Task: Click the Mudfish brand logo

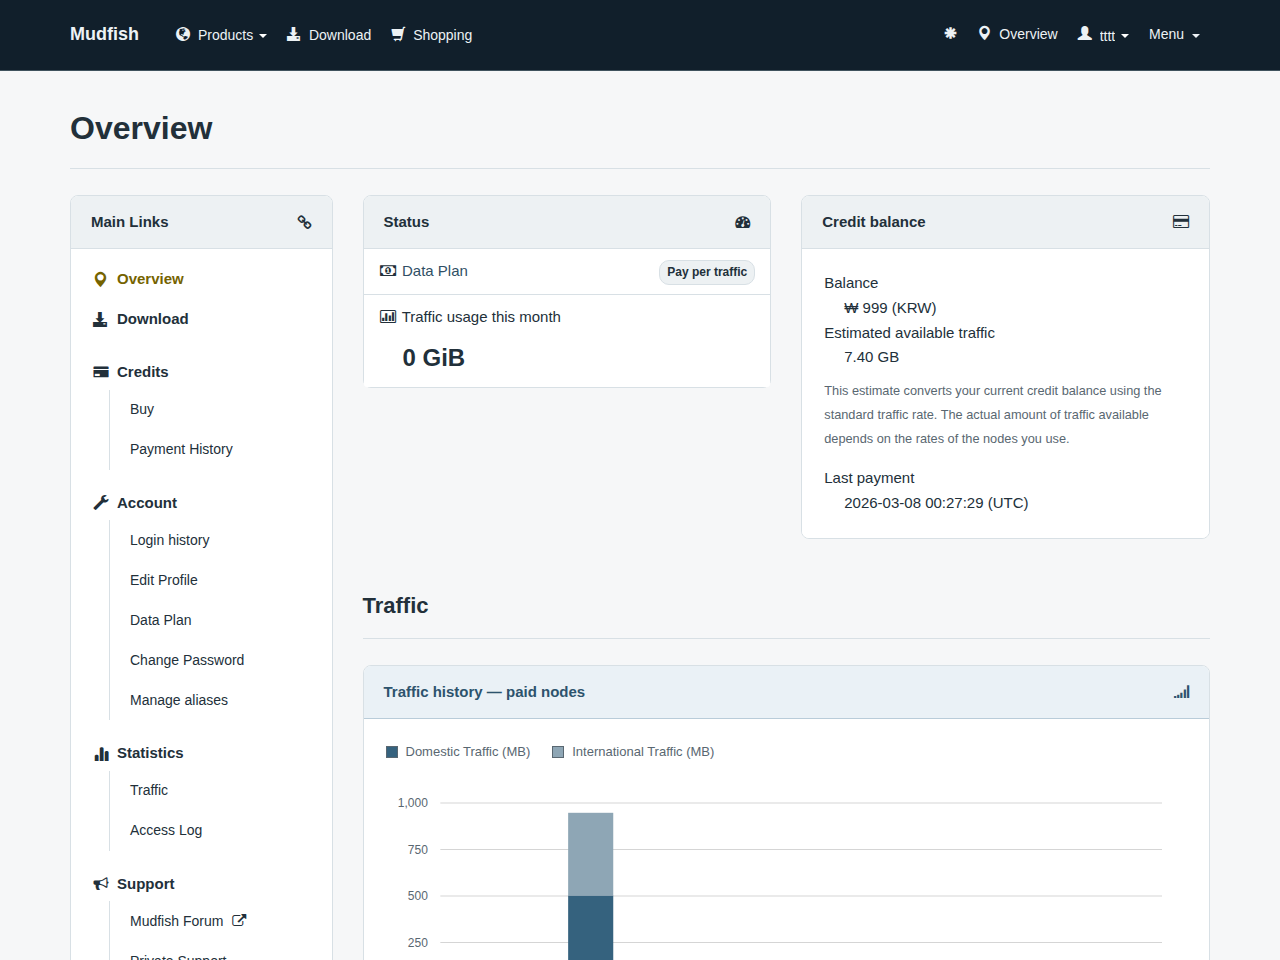Action: pos(104,34)
